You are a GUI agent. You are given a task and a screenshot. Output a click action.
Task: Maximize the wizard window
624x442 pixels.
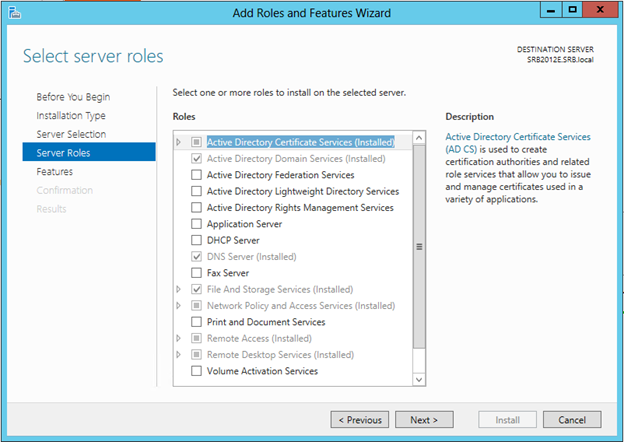coord(572,10)
